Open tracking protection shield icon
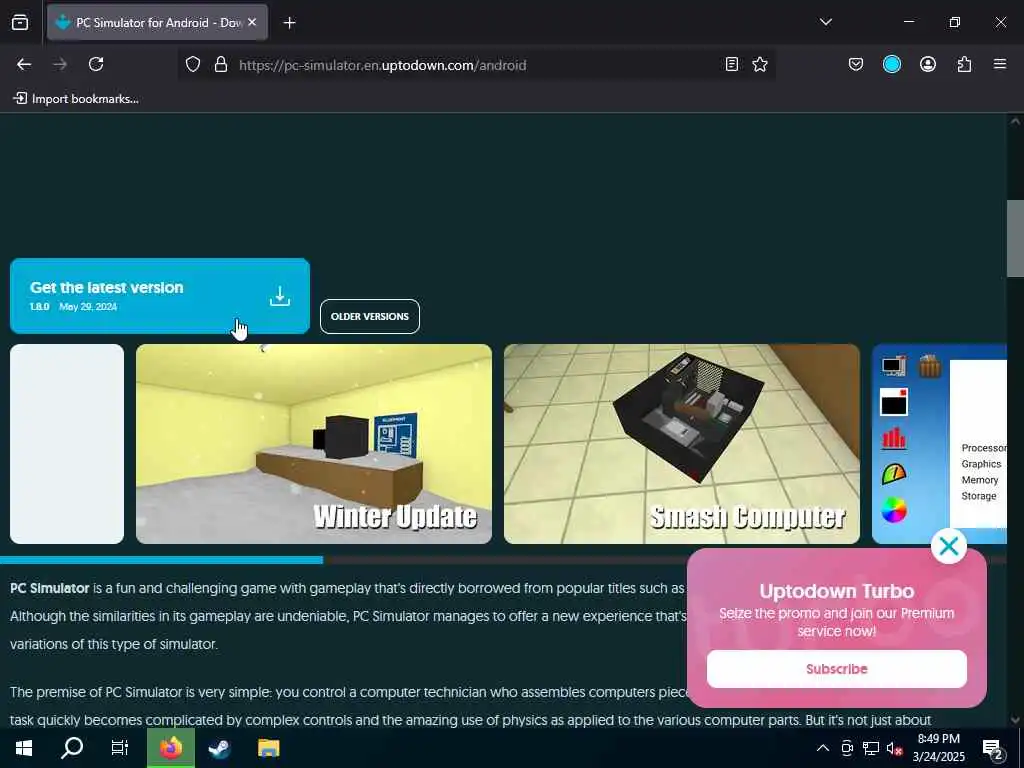The height and width of the screenshot is (768, 1024). click(193, 64)
